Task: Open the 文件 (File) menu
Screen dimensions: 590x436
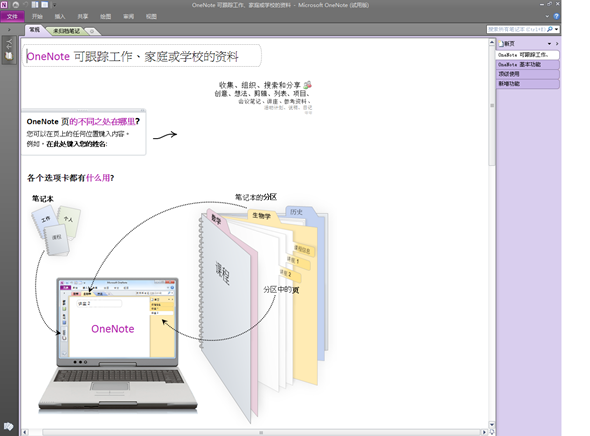Action: pyautogui.click(x=12, y=17)
